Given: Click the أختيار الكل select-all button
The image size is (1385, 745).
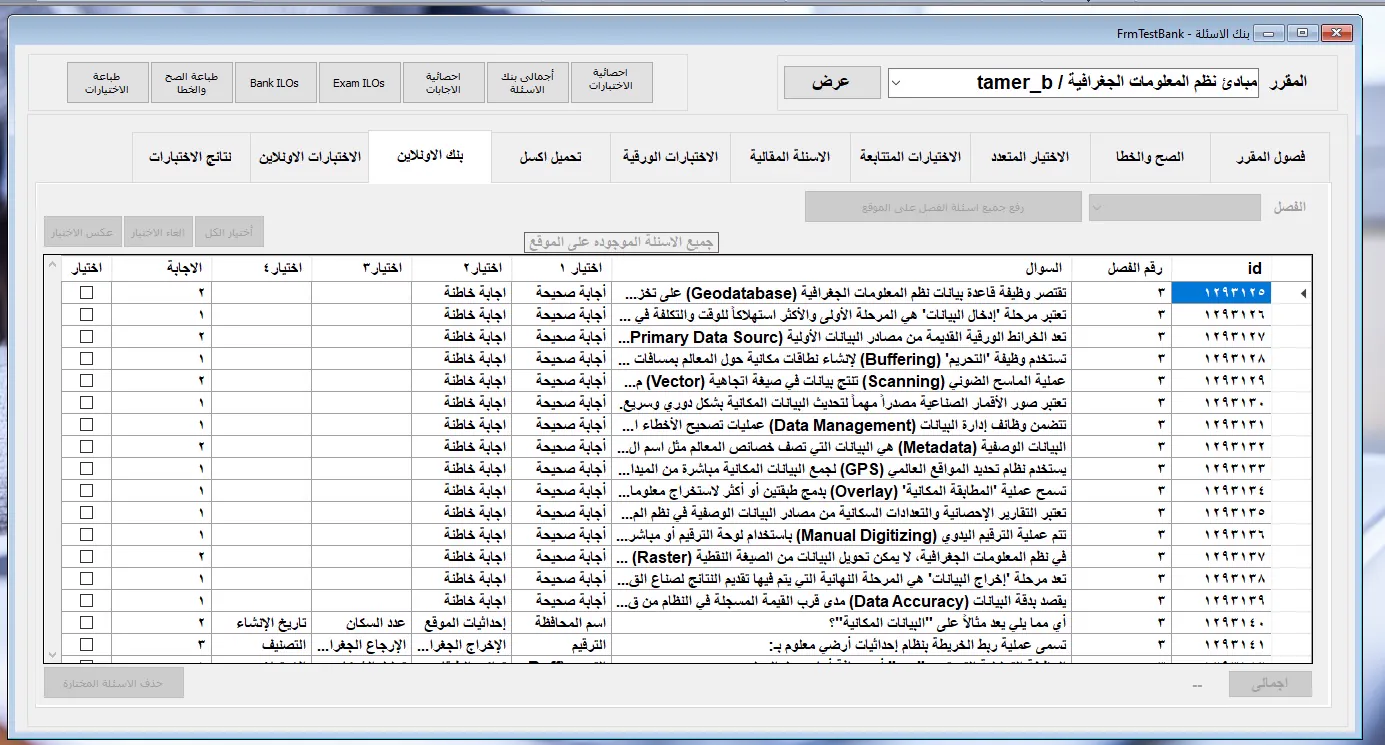Looking at the screenshot, I should tap(229, 233).
